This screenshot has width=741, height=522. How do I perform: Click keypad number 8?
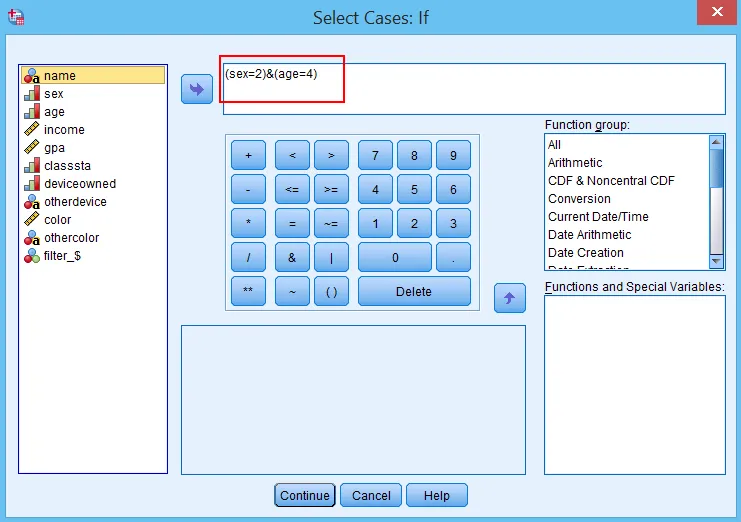[414, 155]
